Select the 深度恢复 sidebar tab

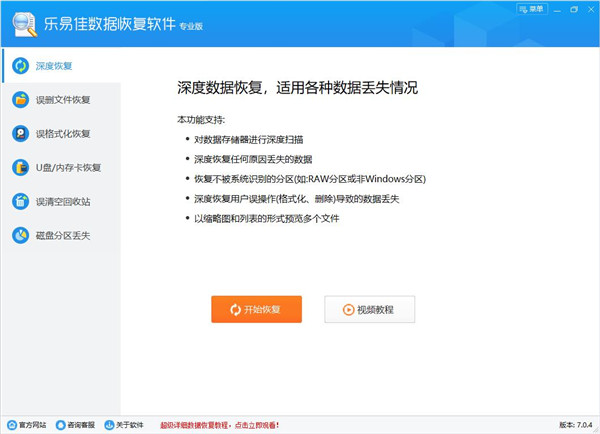click(x=61, y=66)
